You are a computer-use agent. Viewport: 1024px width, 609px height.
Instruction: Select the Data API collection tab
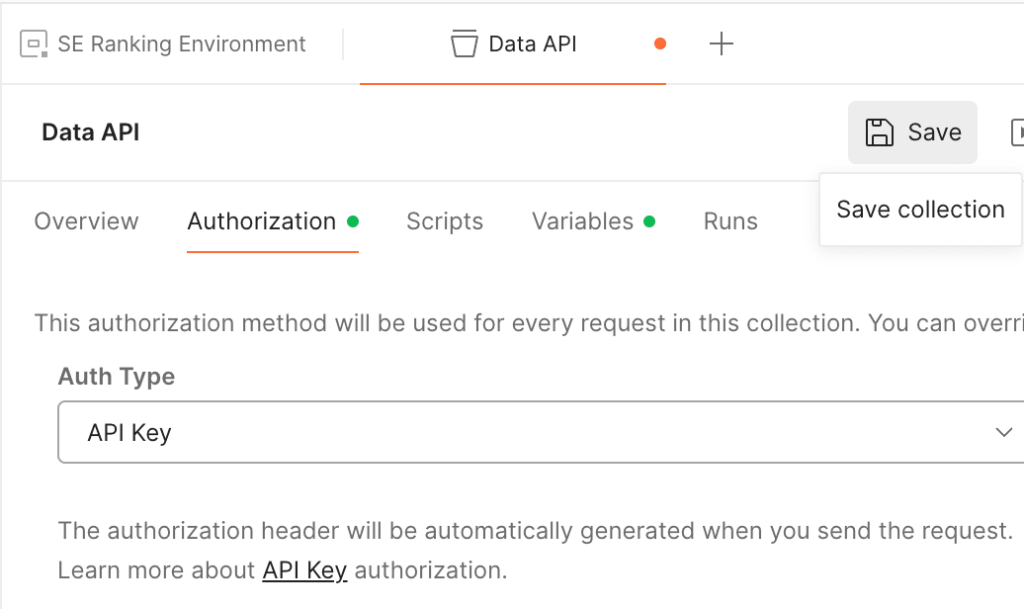513,44
